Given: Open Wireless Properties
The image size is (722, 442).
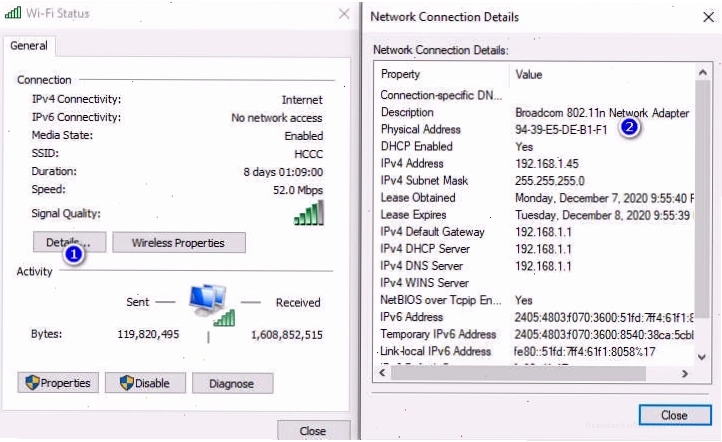Looking at the screenshot, I should pos(179,243).
